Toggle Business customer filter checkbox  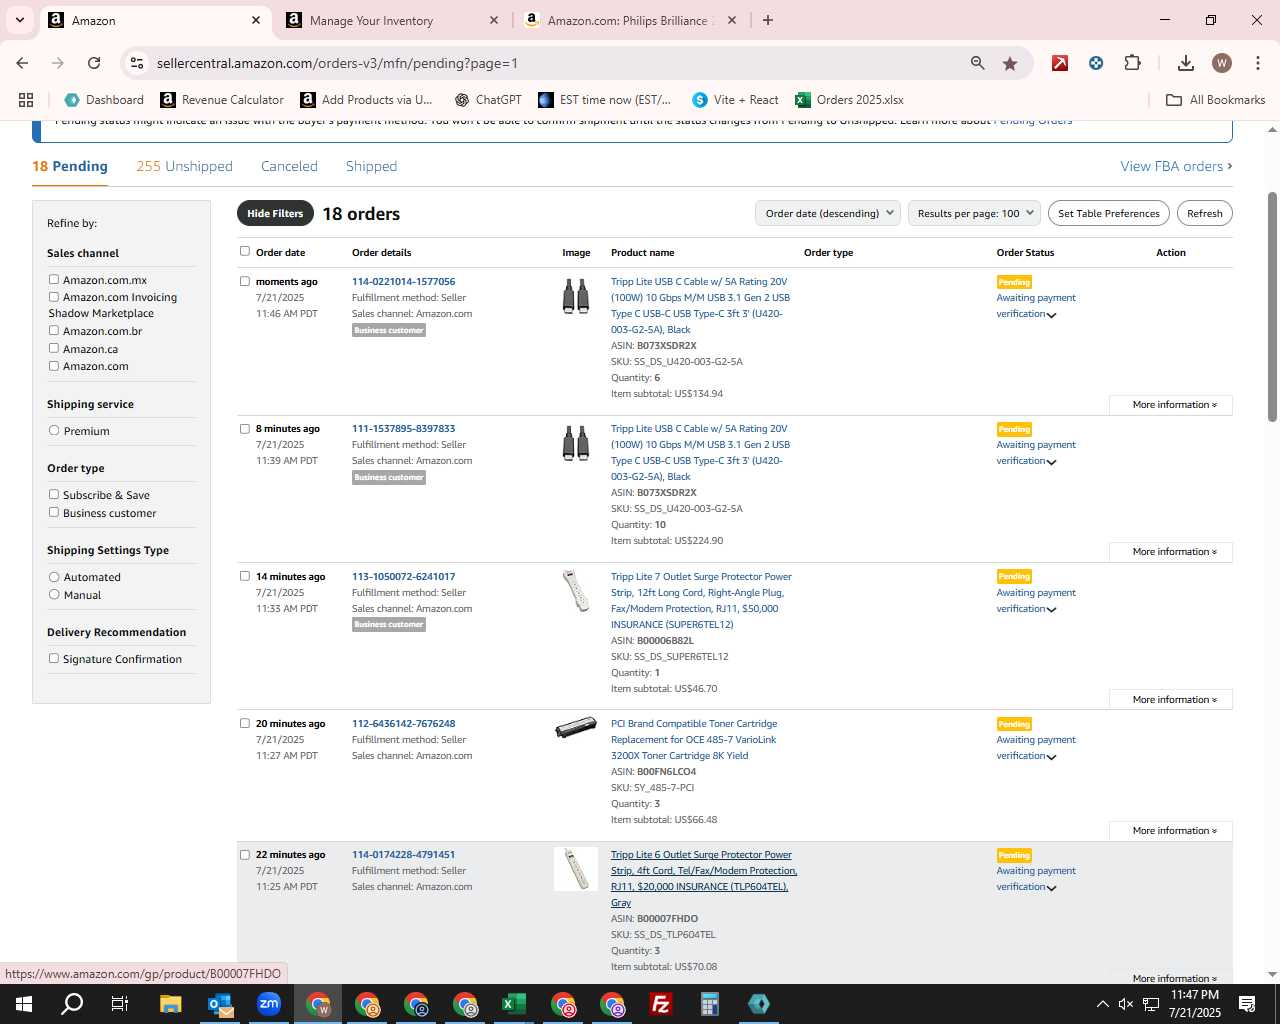tap(54, 512)
